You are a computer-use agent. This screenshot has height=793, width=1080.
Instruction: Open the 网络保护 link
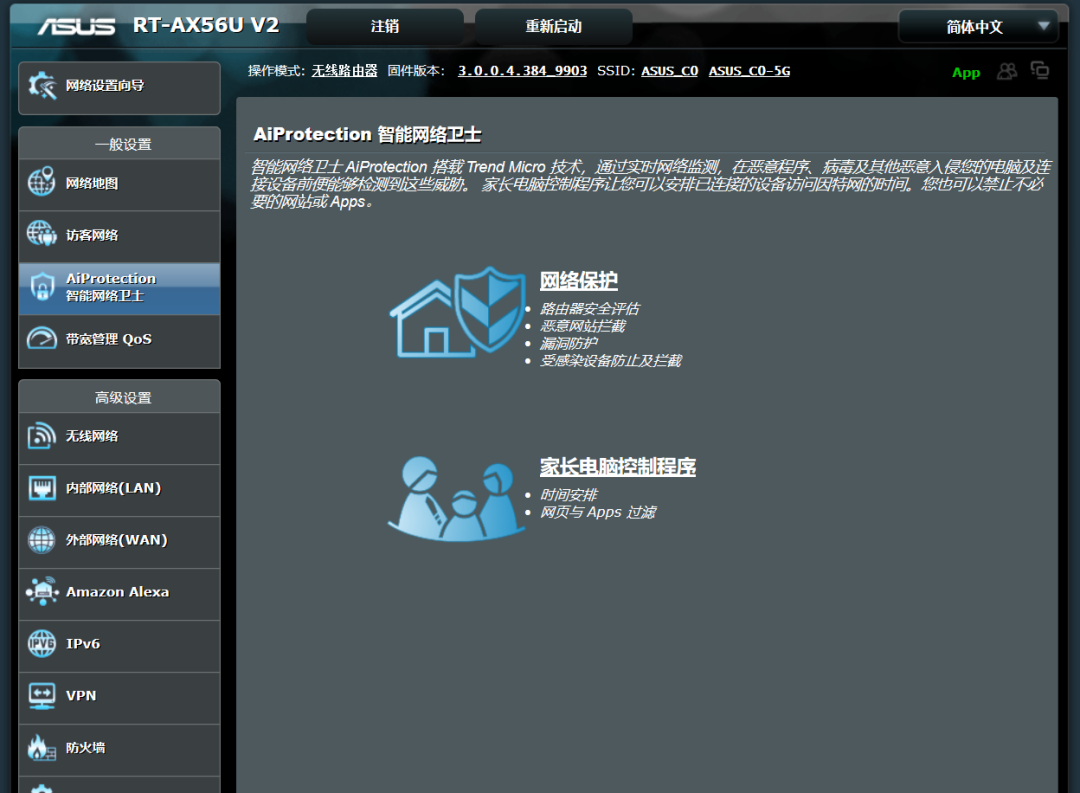point(579,280)
